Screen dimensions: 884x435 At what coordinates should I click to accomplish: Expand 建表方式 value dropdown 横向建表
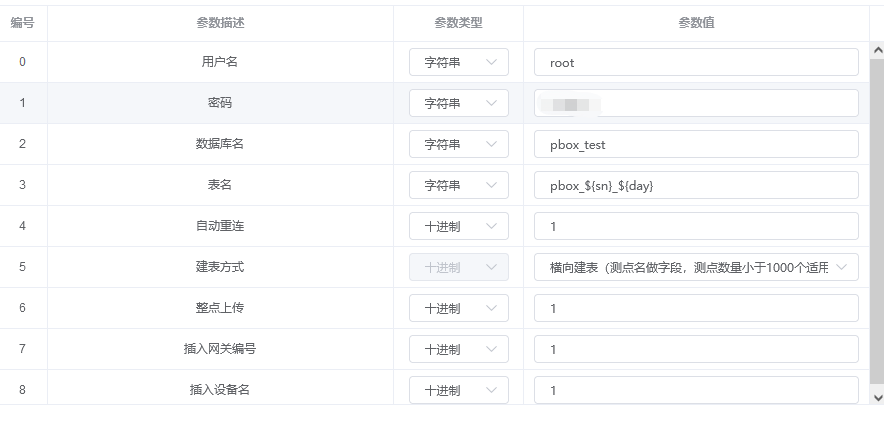click(x=696, y=267)
